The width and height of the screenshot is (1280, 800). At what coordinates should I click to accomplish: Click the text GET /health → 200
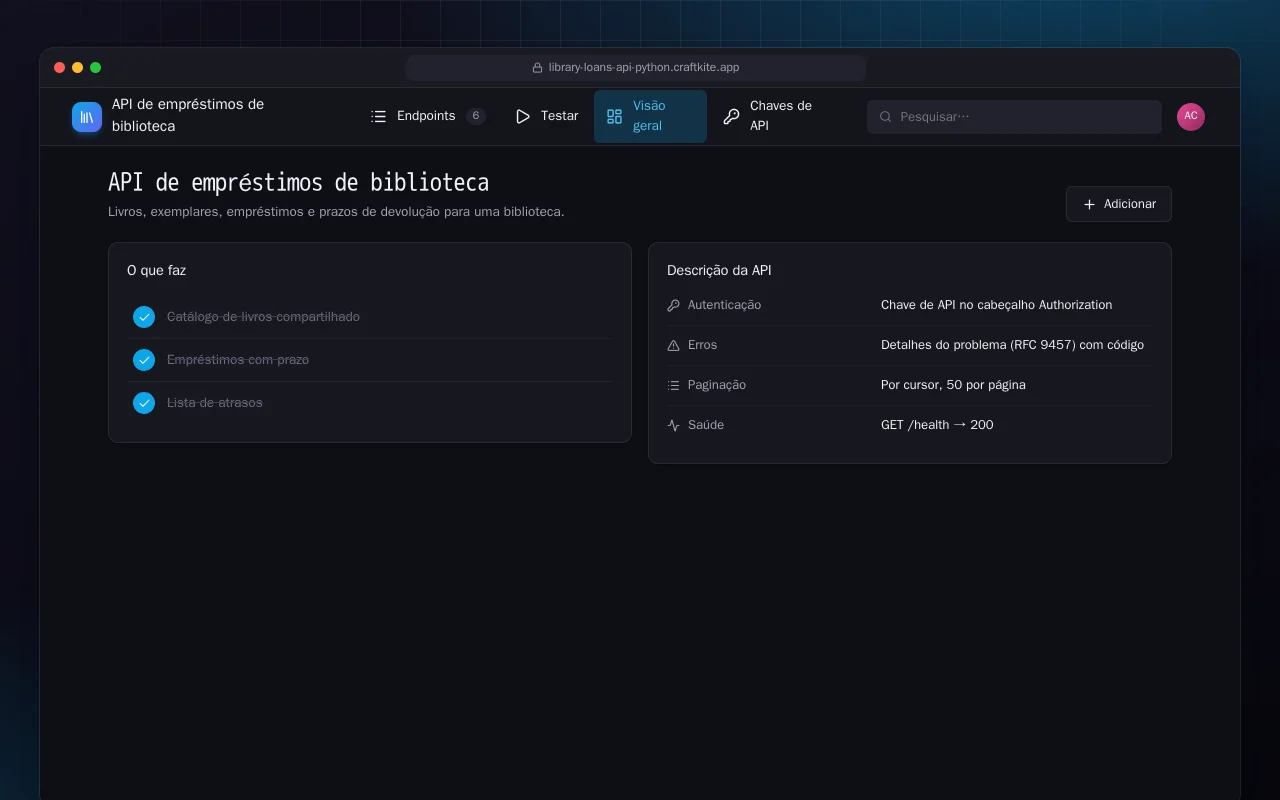pos(937,425)
